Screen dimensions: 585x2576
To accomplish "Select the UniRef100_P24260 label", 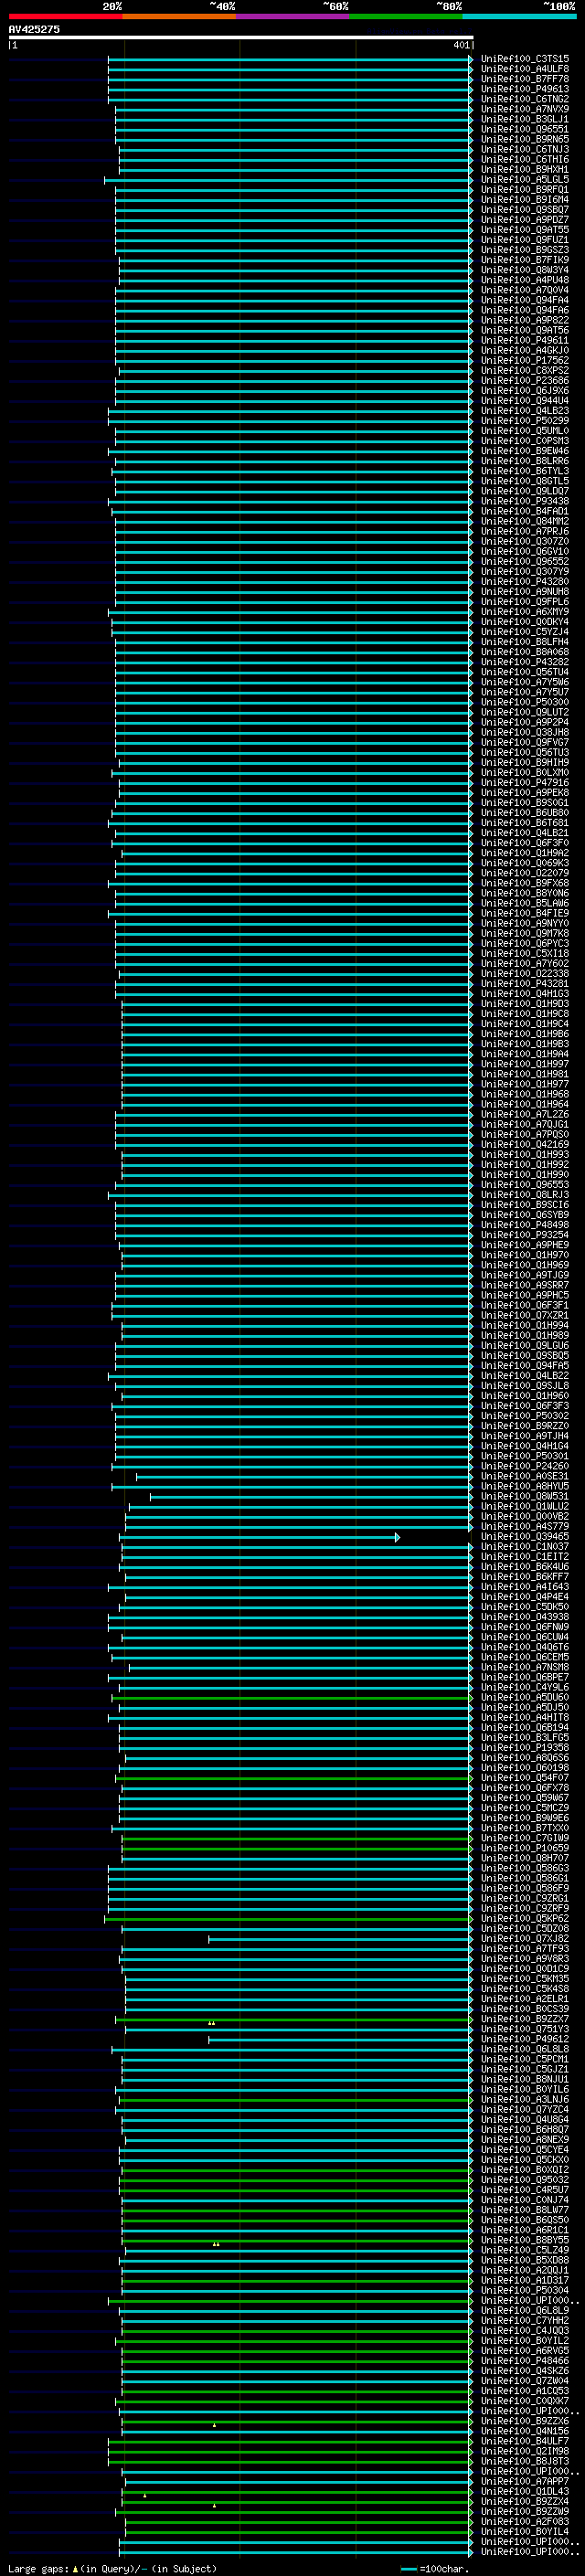I will pos(525,1466).
